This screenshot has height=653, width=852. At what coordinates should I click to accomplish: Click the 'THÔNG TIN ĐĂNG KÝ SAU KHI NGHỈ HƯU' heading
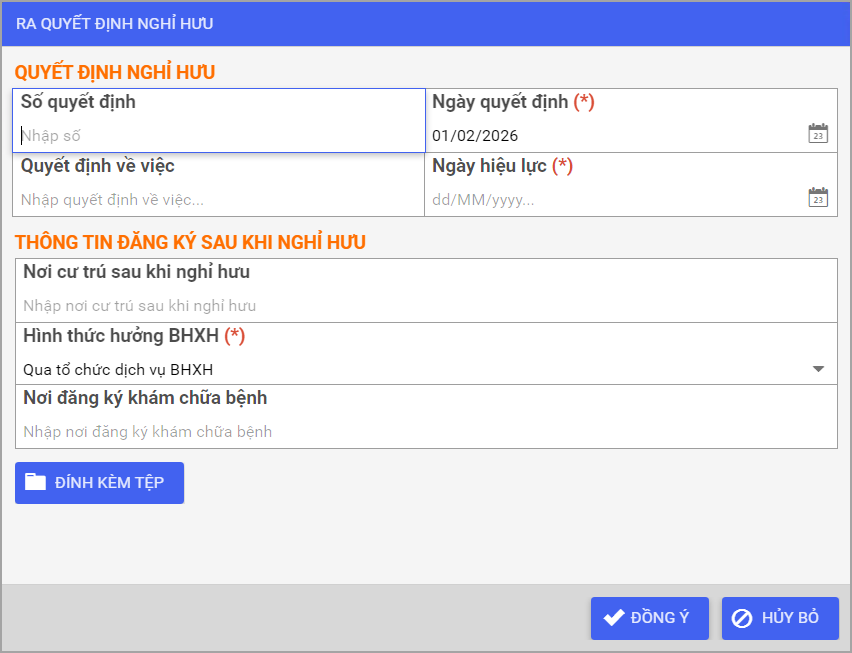[x=190, y=242]
